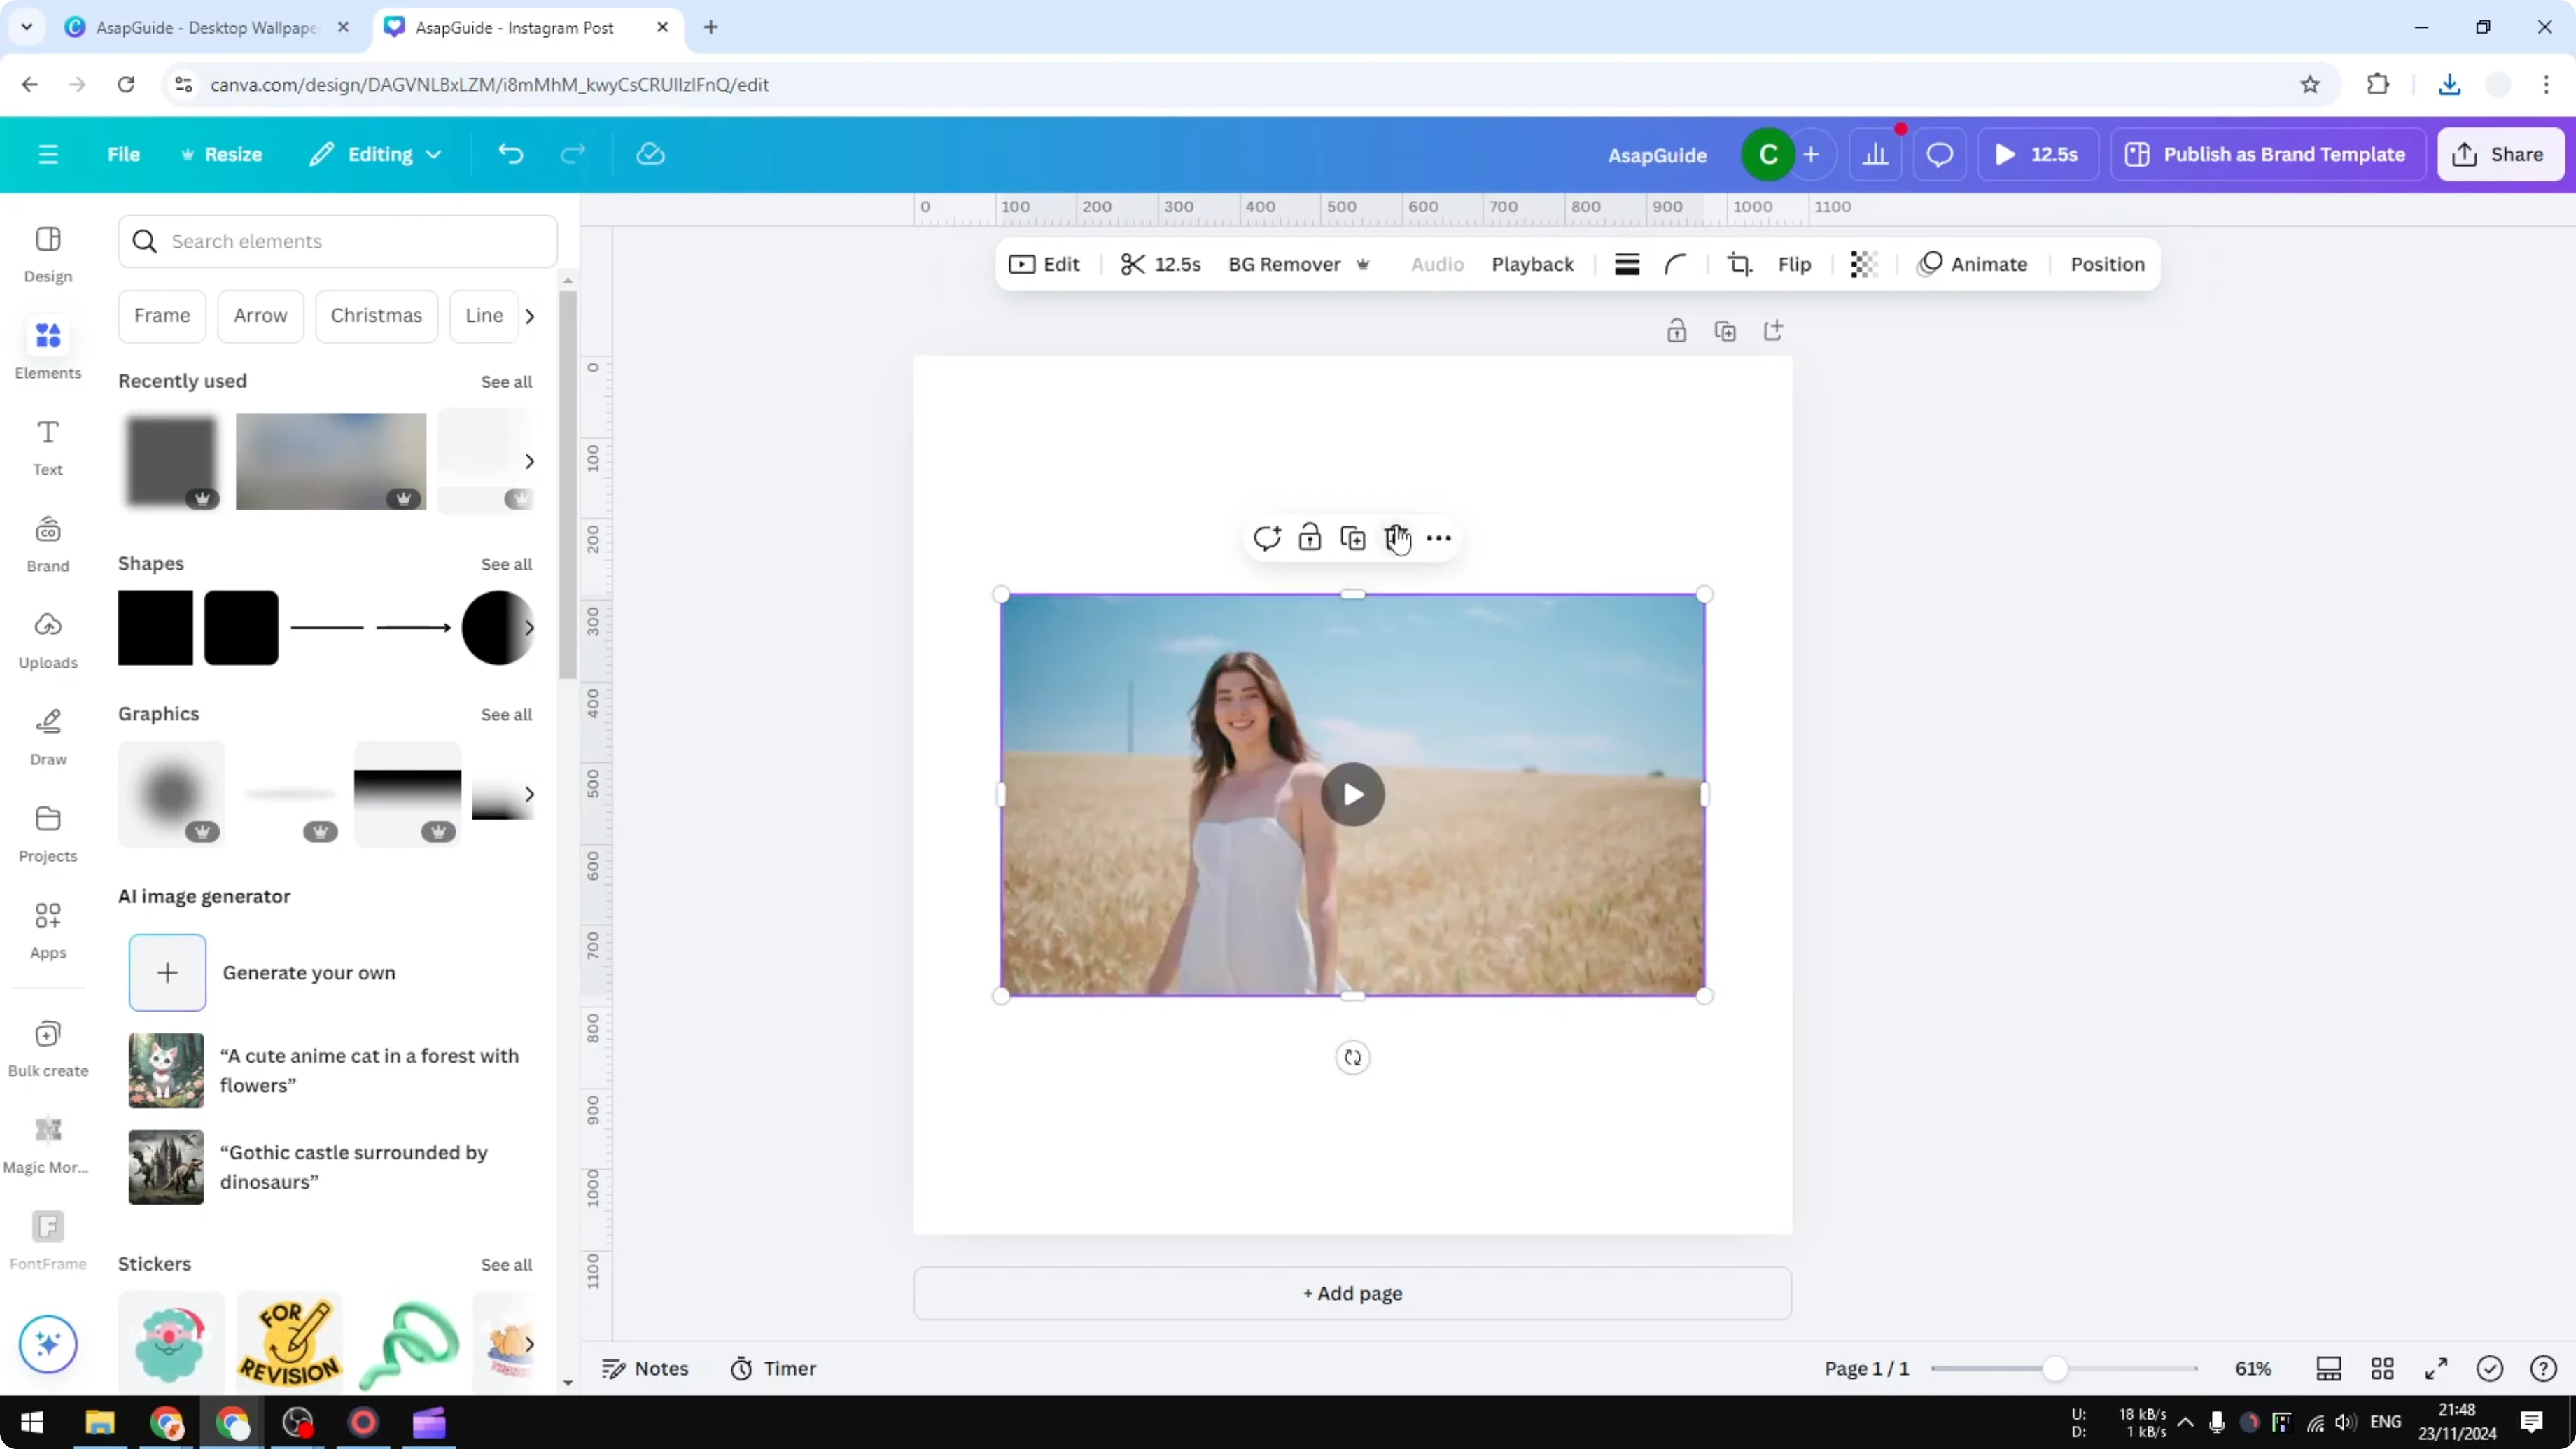Viewport: 2576px width, 1449px height.
Task: Toggle the lock on the selected video
Action: pyautogui.click(x=1310, y=537)
